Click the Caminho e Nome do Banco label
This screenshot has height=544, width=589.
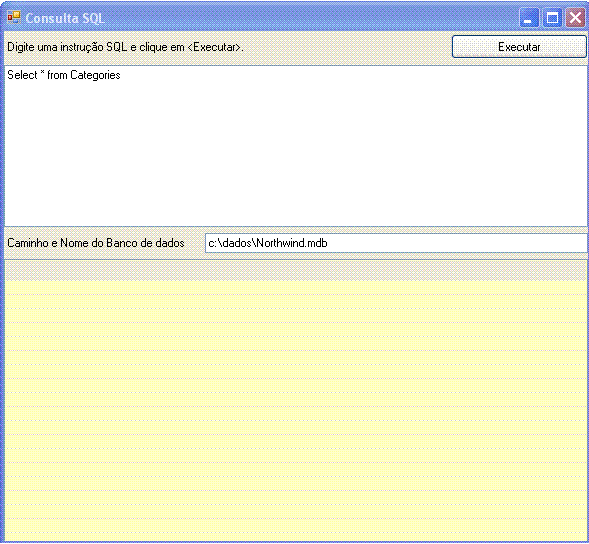[x=96, y=243]
